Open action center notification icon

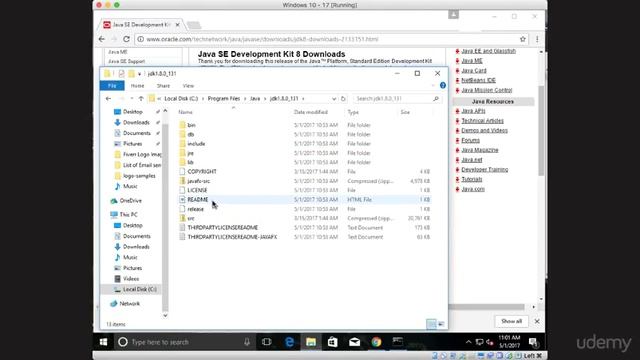click(x=533, y=342)
